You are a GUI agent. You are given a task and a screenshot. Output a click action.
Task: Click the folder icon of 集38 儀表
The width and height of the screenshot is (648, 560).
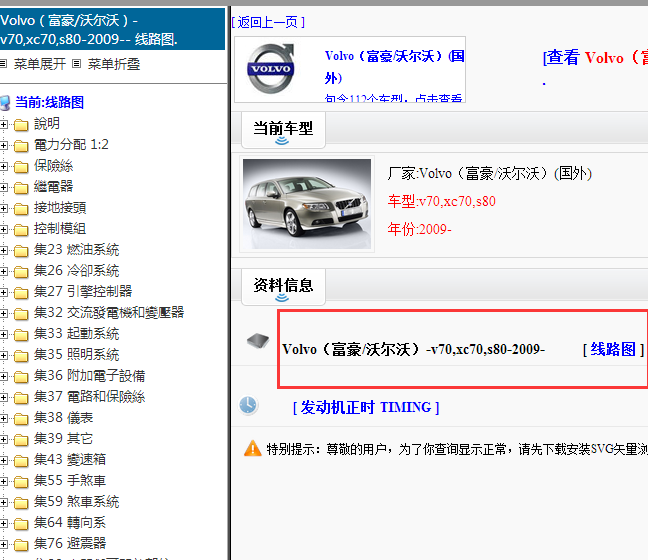21,419
